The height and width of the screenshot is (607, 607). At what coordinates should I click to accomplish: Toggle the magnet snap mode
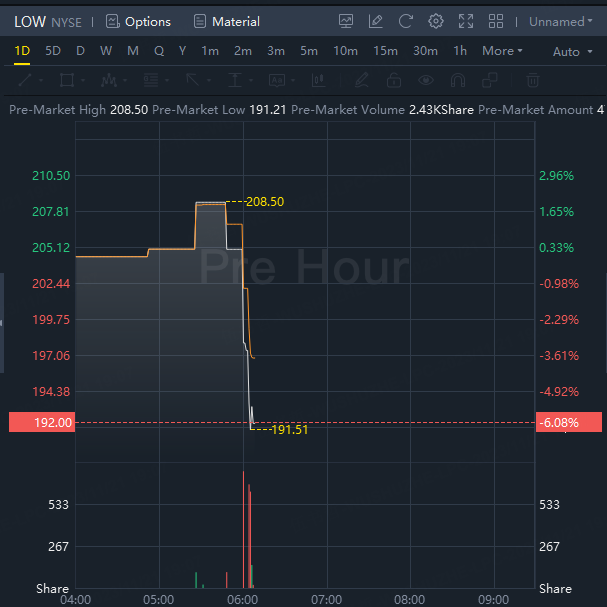(458, 81)
